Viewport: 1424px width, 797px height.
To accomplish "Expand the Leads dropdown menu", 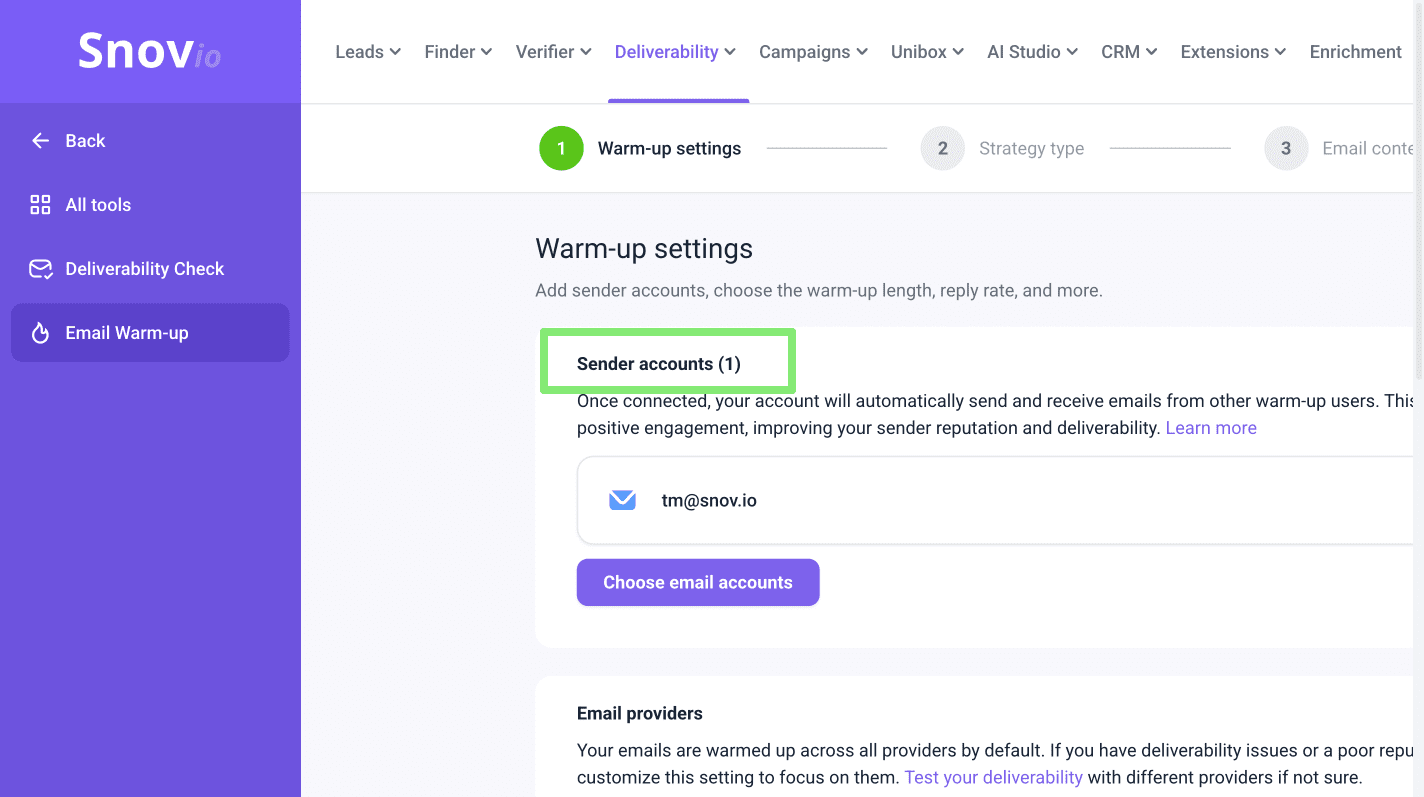I will (368, 52).
